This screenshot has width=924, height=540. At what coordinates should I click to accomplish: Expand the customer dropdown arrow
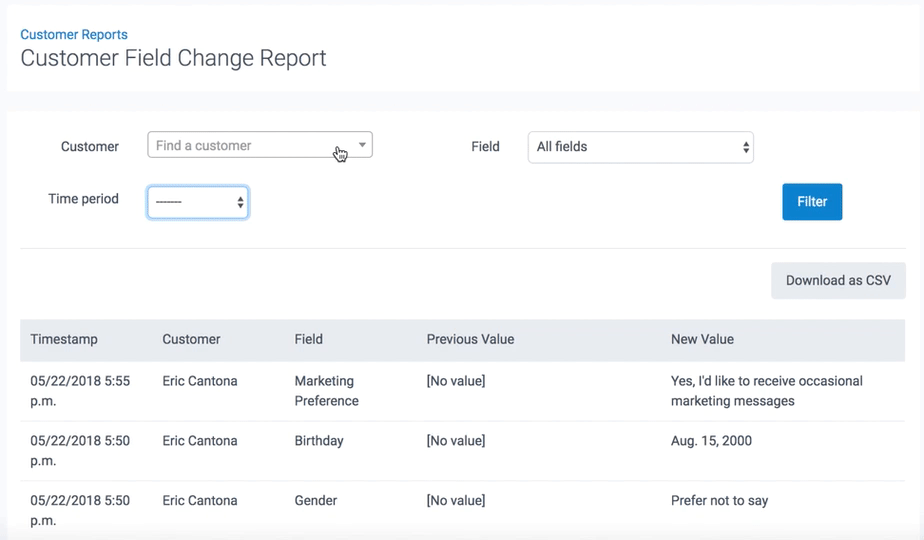pyautogui.click(x=362, y=146)
